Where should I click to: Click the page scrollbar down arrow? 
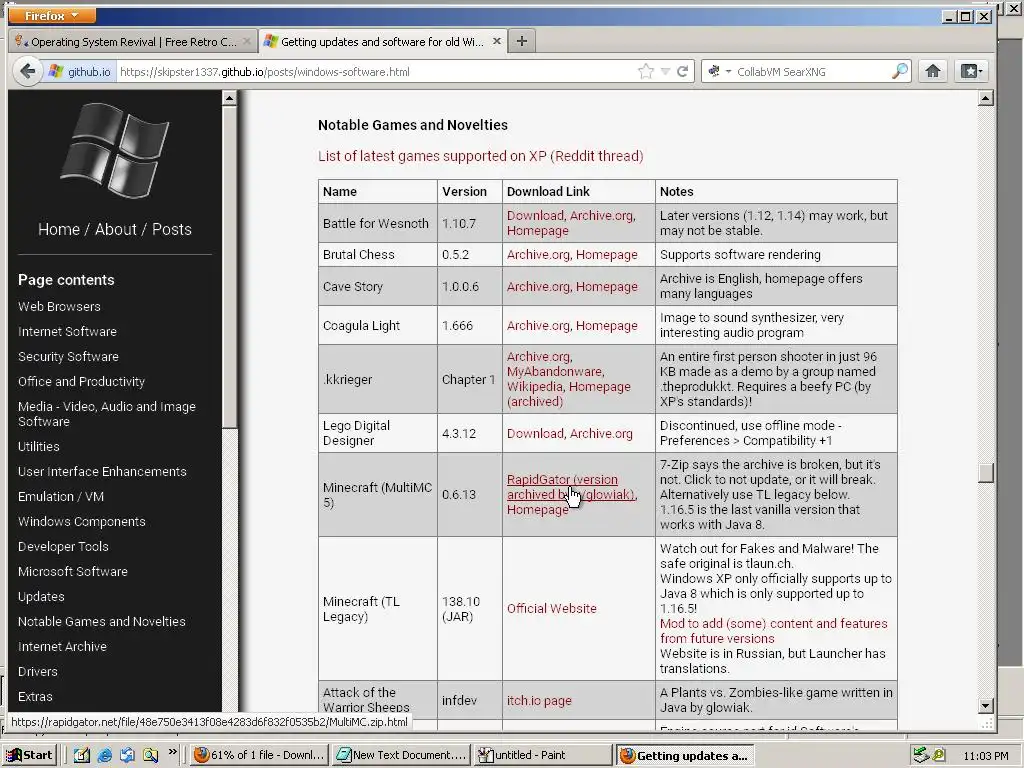pyautogui.click(x=985, y=705)
